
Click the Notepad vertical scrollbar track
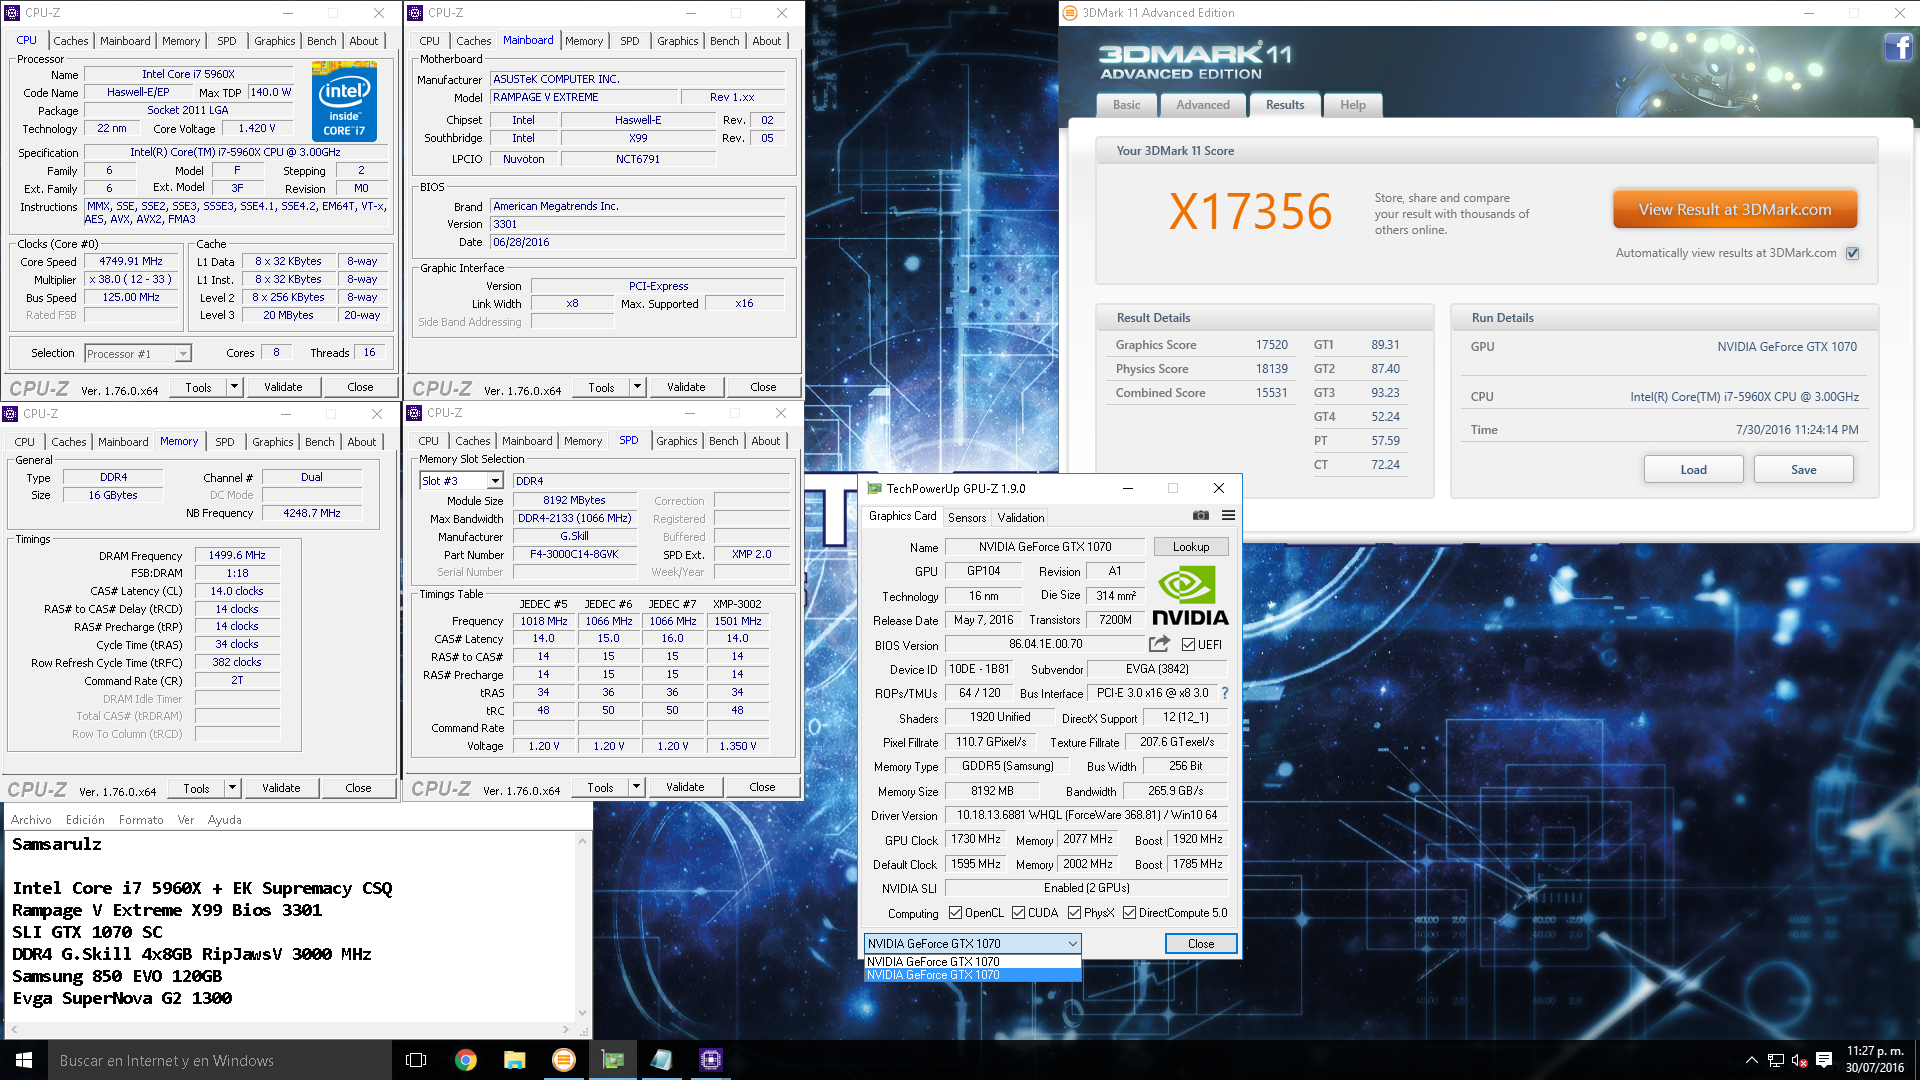(x=582, y=927)
